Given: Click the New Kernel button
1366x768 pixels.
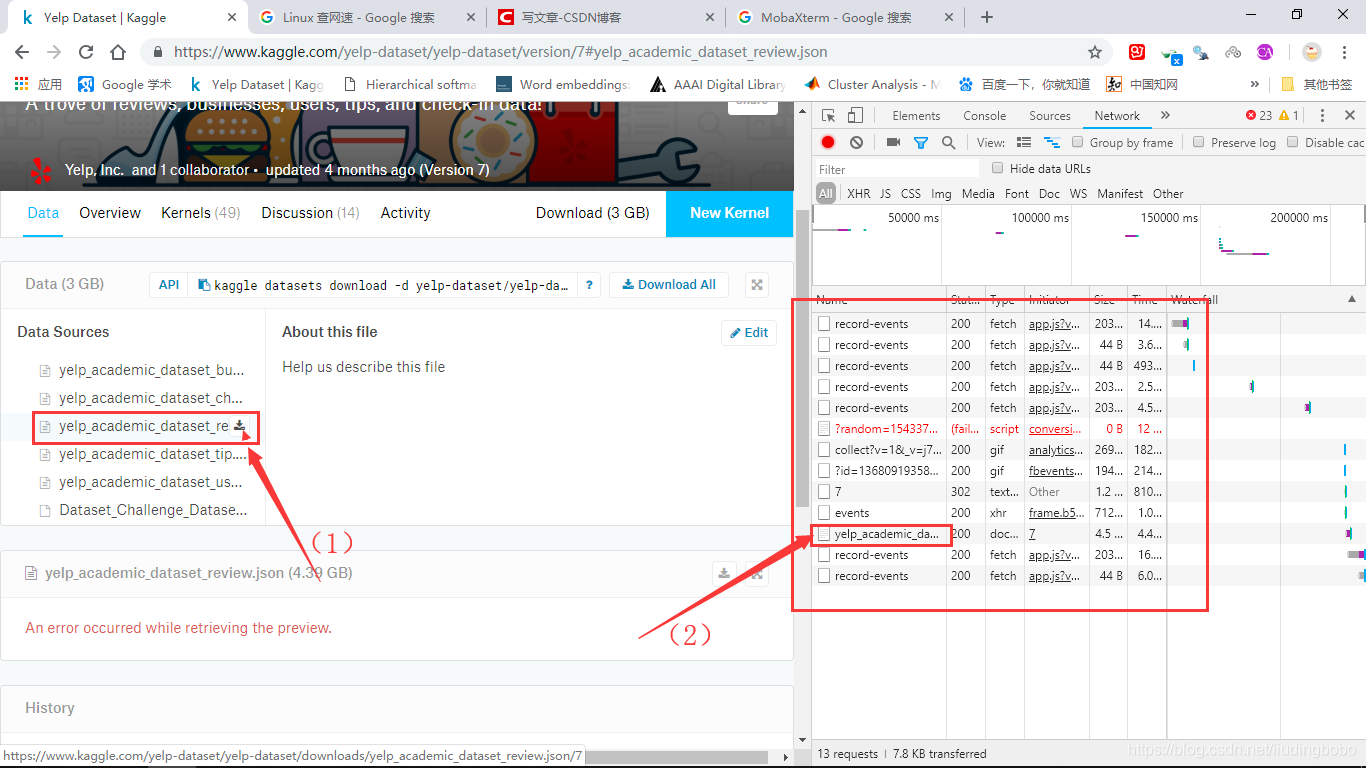Looking at the screenshot, I should [x=730, y=213].
